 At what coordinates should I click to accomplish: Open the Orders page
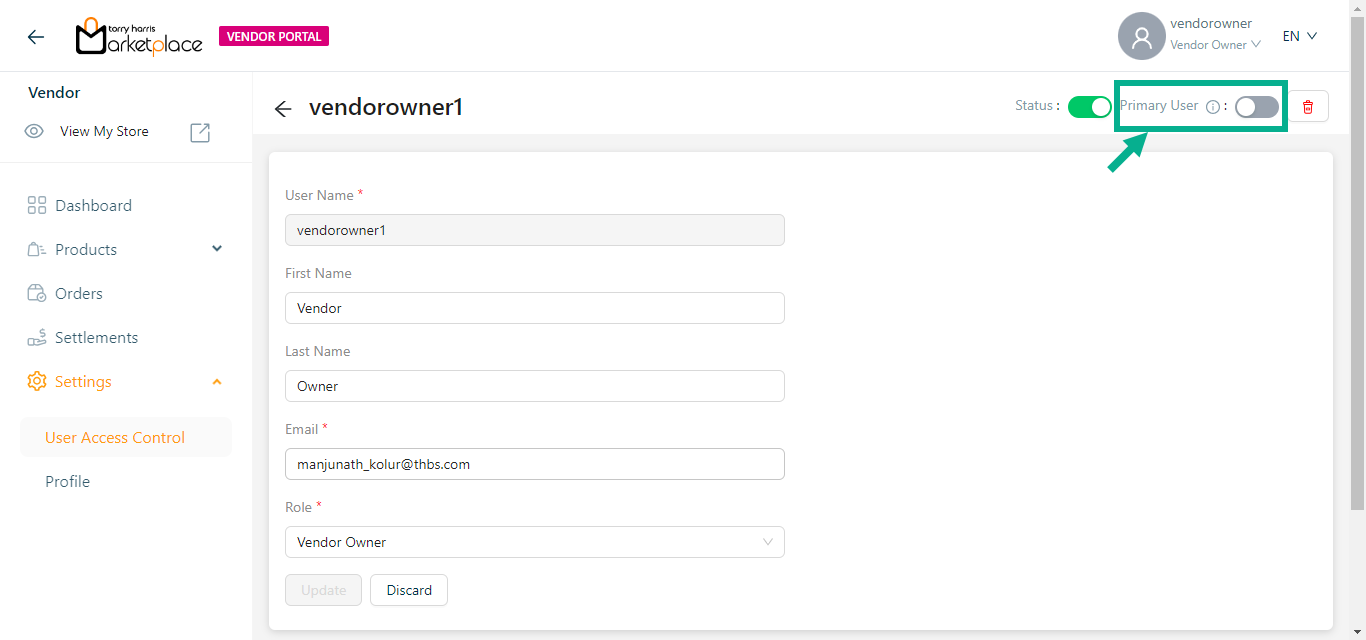pyautogui.click(x=79, y=294)
